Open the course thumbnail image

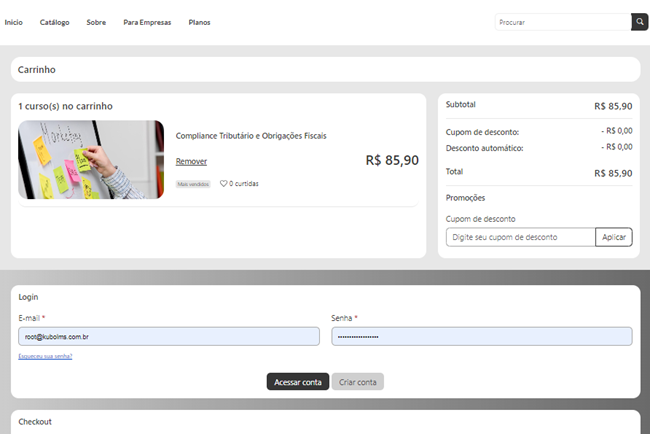click(91, 160)
